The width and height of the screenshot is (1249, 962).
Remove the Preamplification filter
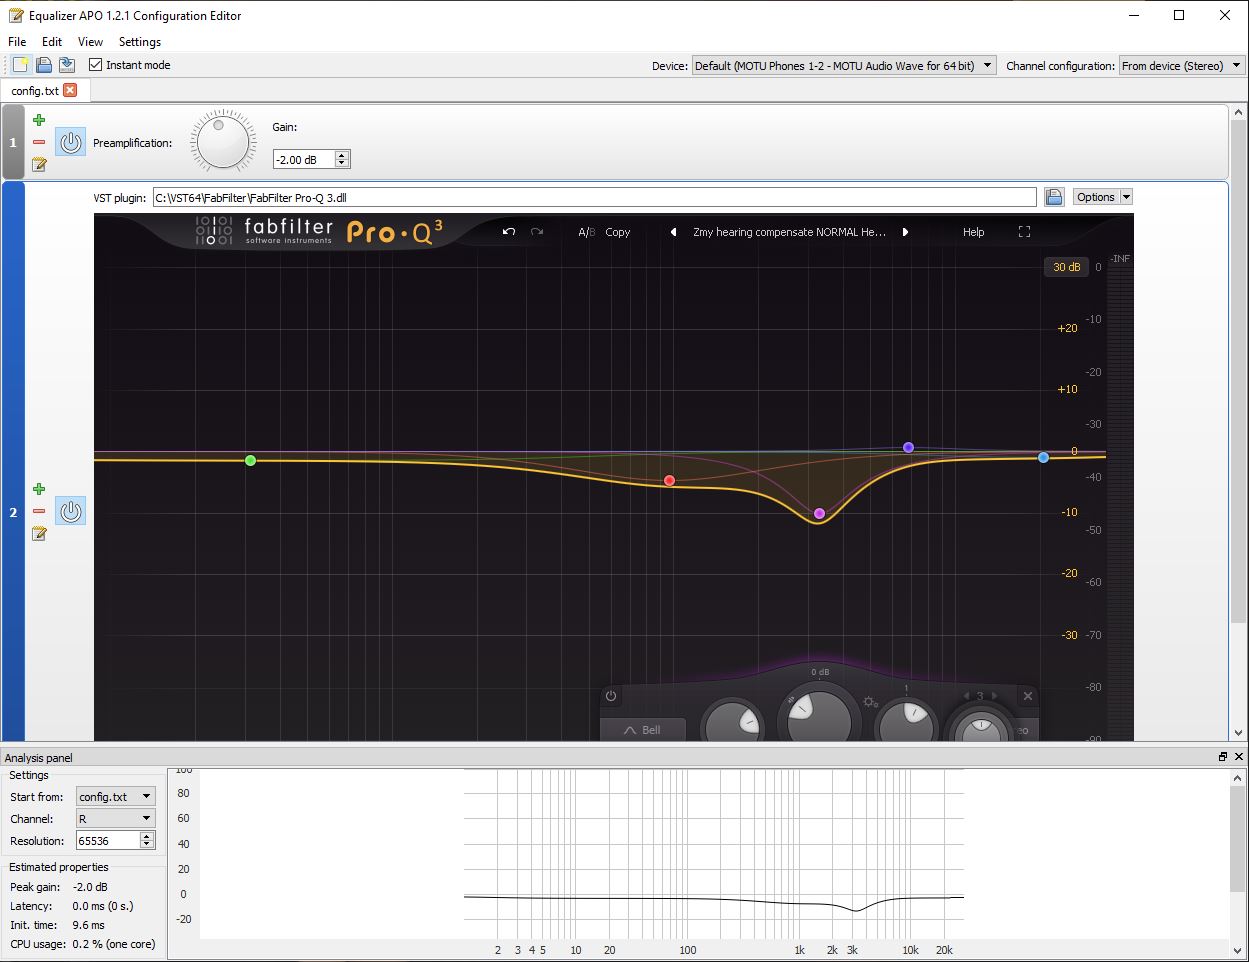pyautogui.click(x=39, y=142)
